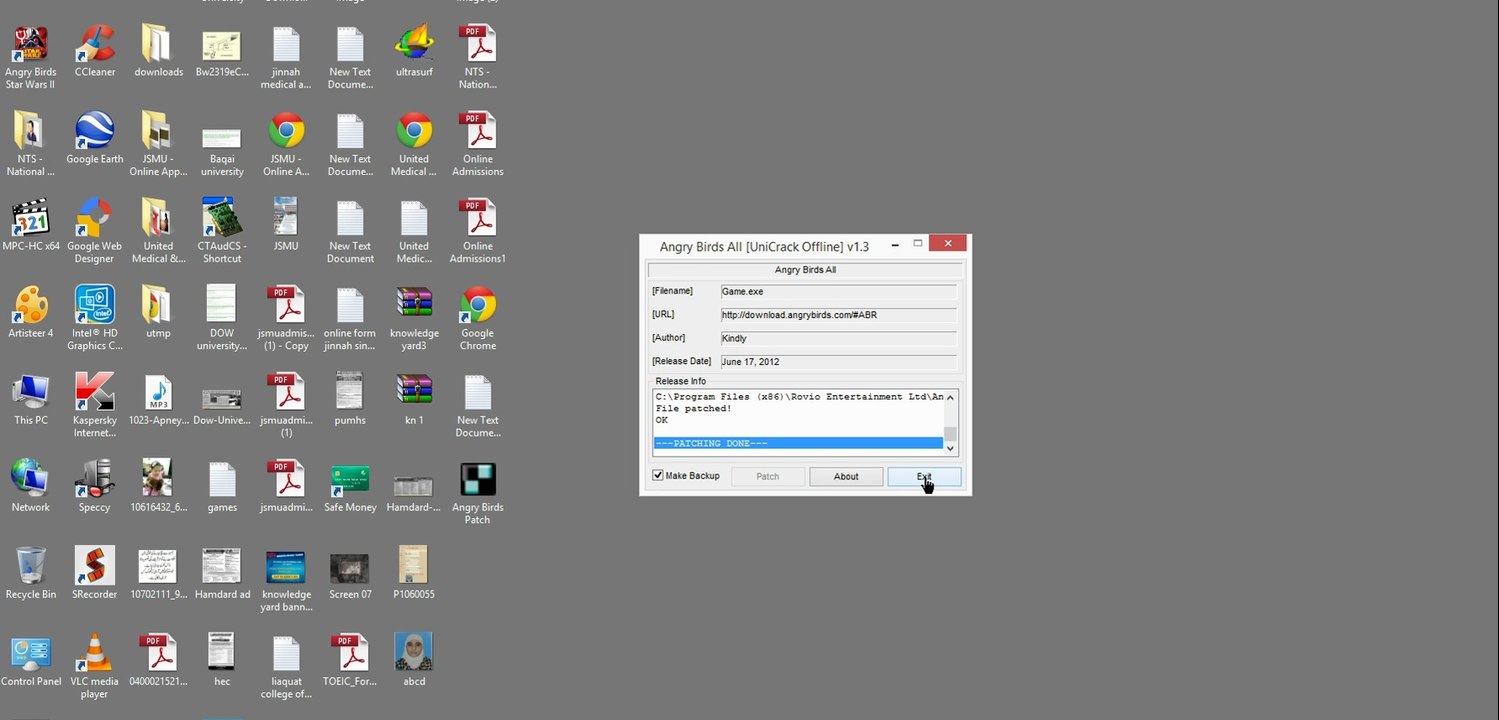Select the games file icon
The image size is (1499, 720).
point(222,479)
